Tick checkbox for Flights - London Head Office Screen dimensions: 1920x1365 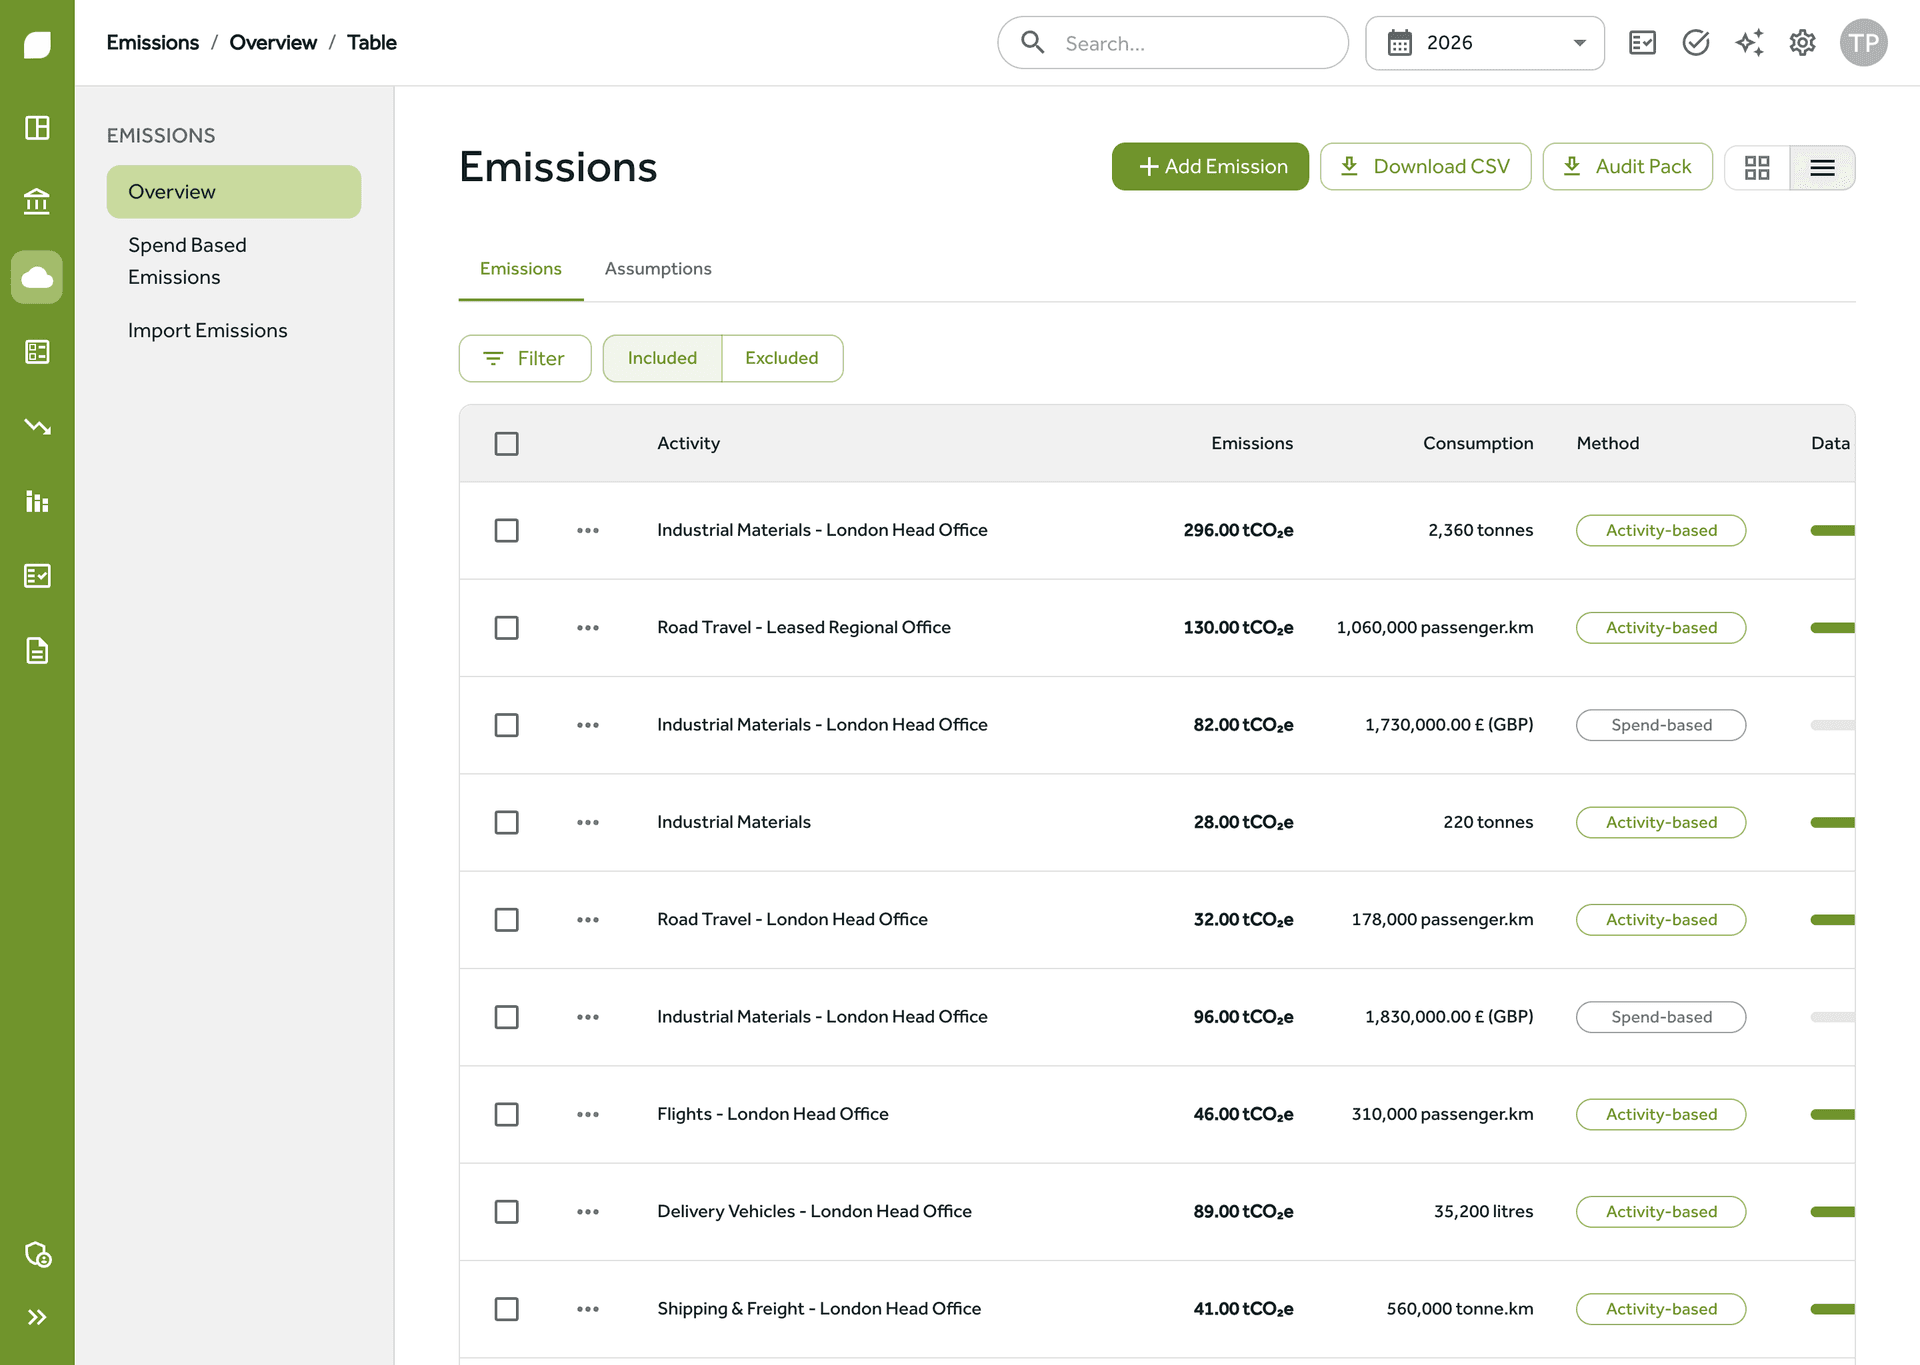point(507,1114)
